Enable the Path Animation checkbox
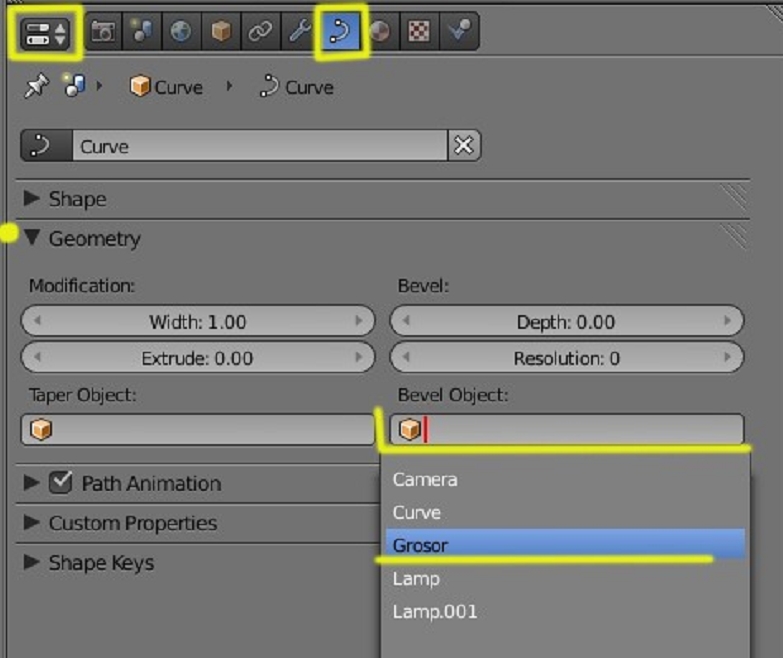 pyautogui.click(x=61, y=483)
